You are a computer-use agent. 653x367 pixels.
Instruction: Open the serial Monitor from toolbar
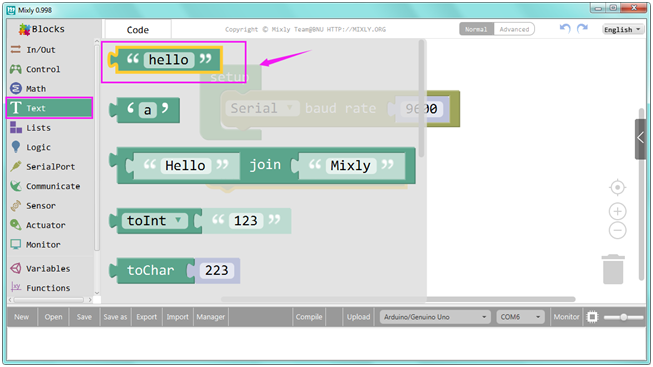pos(566,317)
